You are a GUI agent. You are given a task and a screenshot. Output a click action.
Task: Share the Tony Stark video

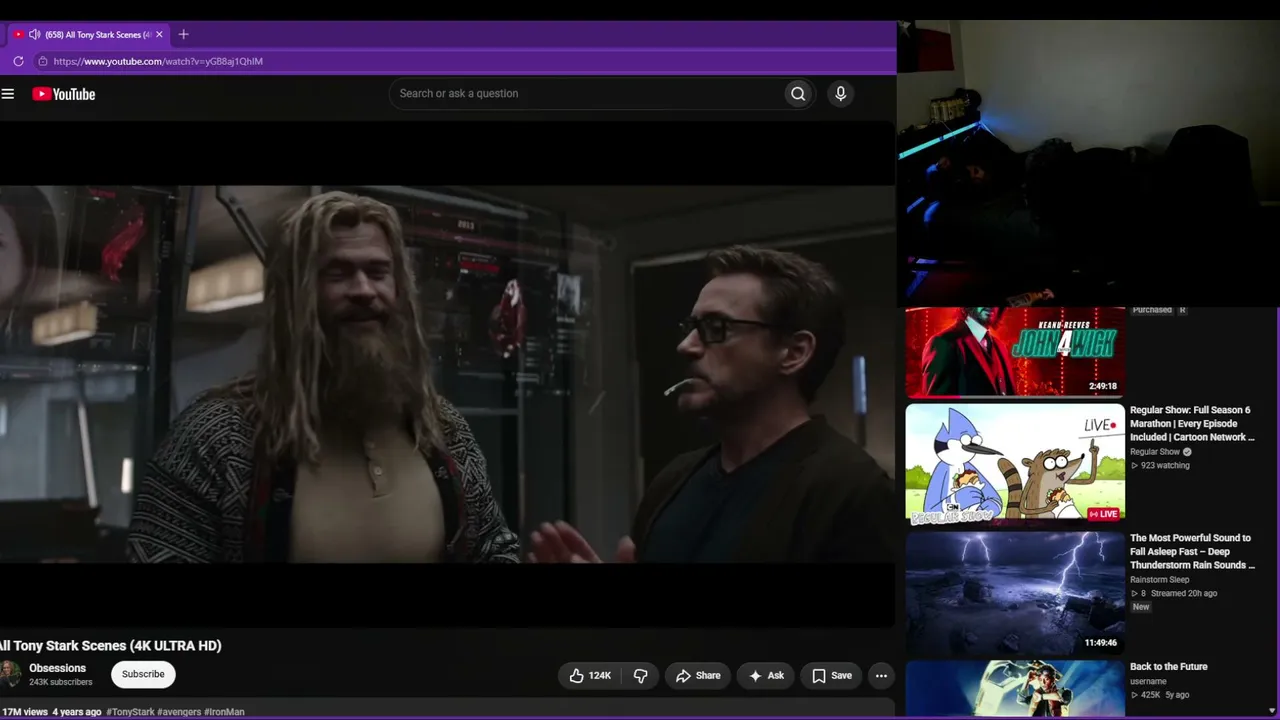[698, 675]
